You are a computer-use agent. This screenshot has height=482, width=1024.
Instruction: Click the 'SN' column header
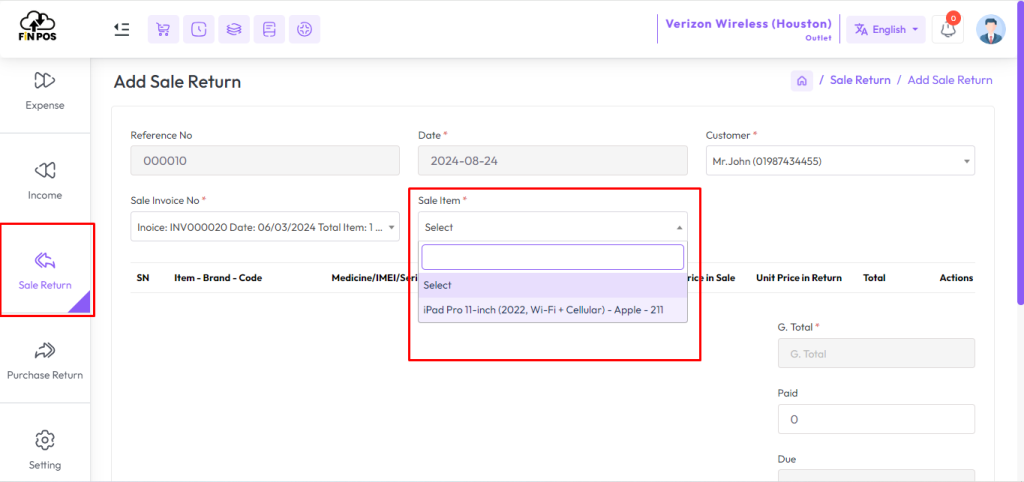point(143,278)
